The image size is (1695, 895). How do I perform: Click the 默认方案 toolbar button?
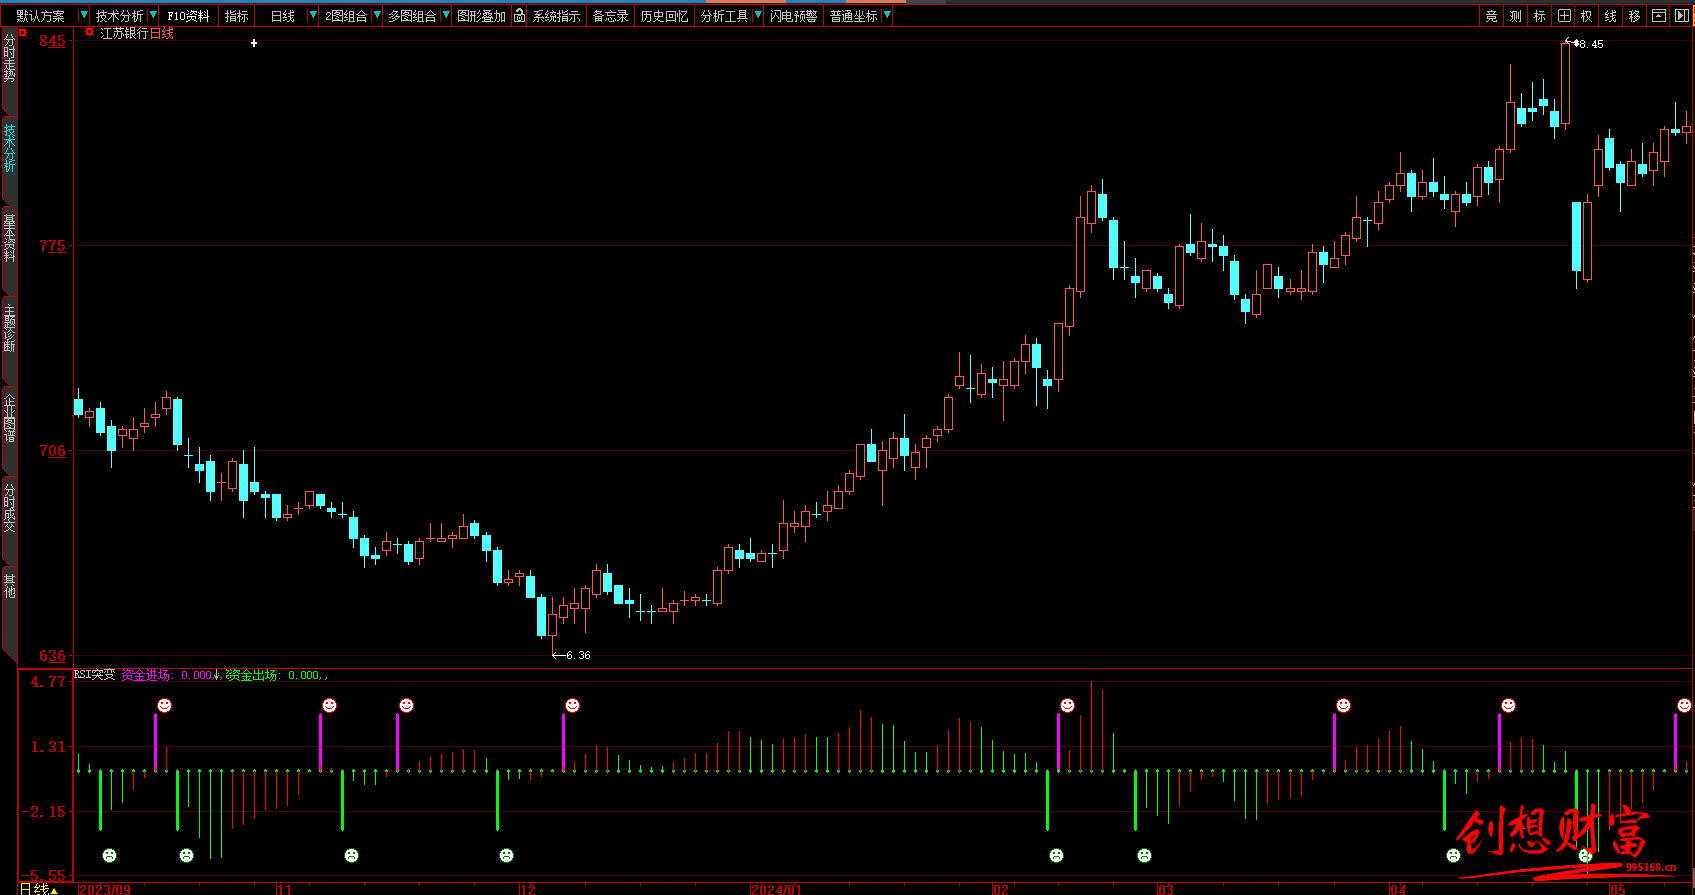tap(41, 16)
